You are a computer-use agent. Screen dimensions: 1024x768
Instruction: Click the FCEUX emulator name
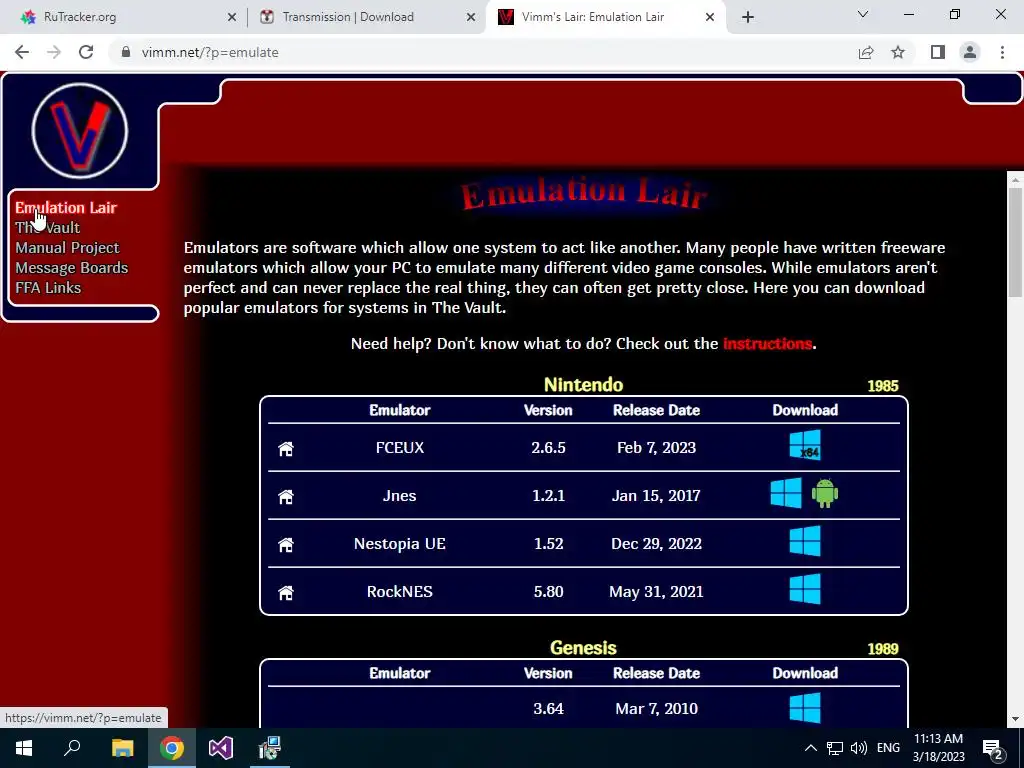[400, 448]
